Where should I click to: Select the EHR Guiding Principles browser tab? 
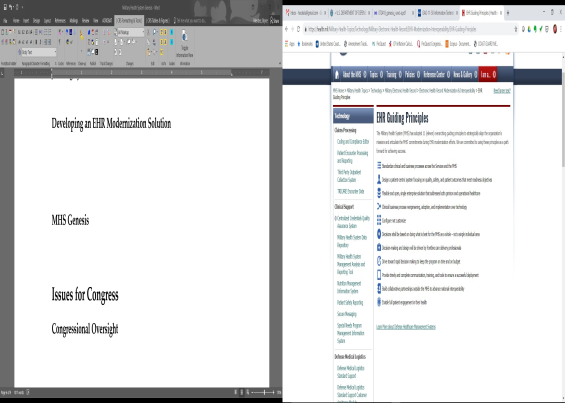[481, 13]
